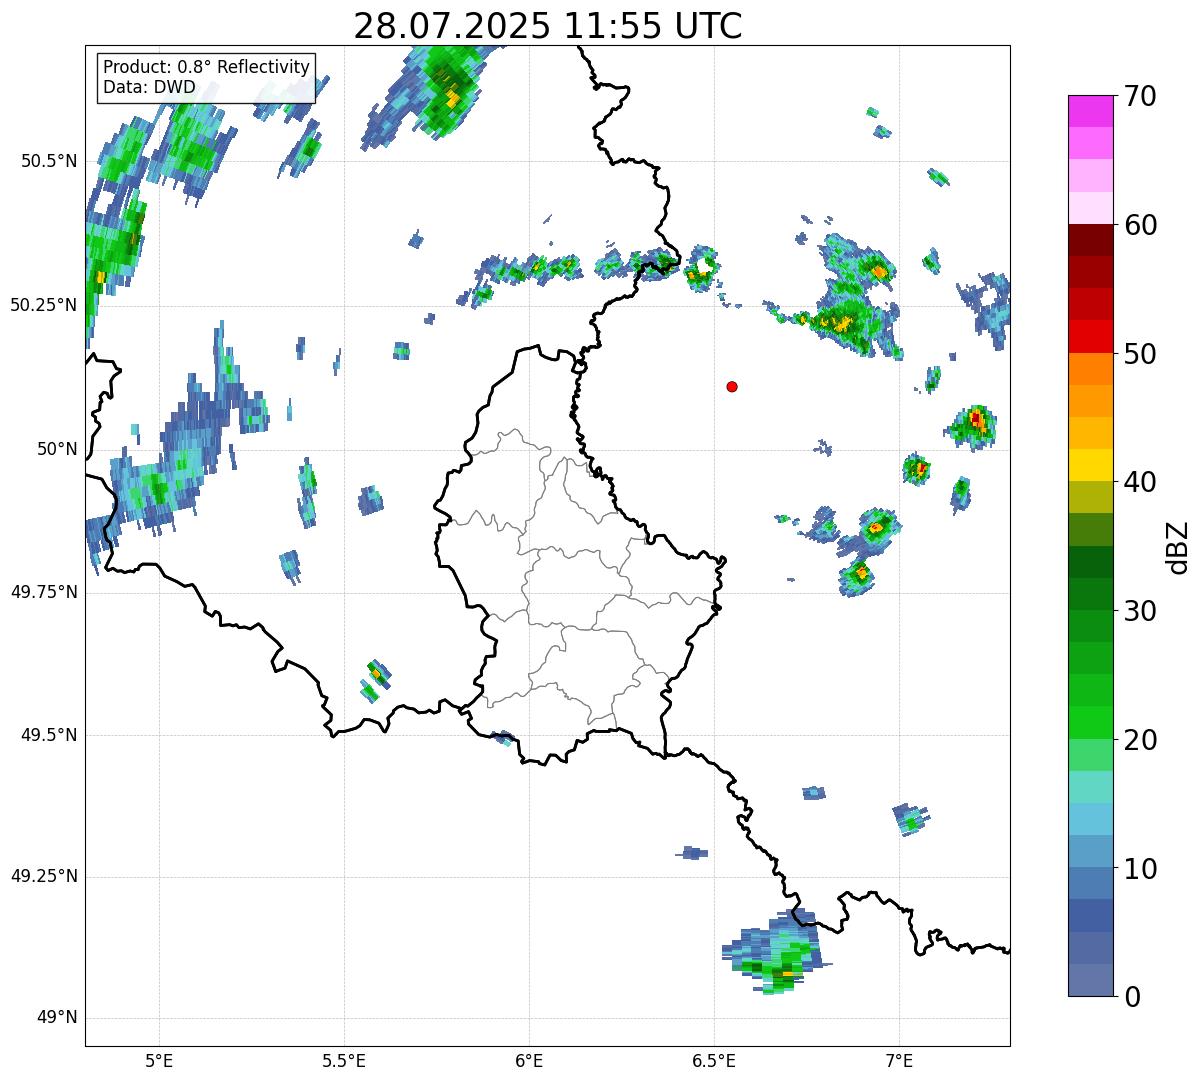
Task: Click the latitude label 49°N
Action: tap(57, 1018)
